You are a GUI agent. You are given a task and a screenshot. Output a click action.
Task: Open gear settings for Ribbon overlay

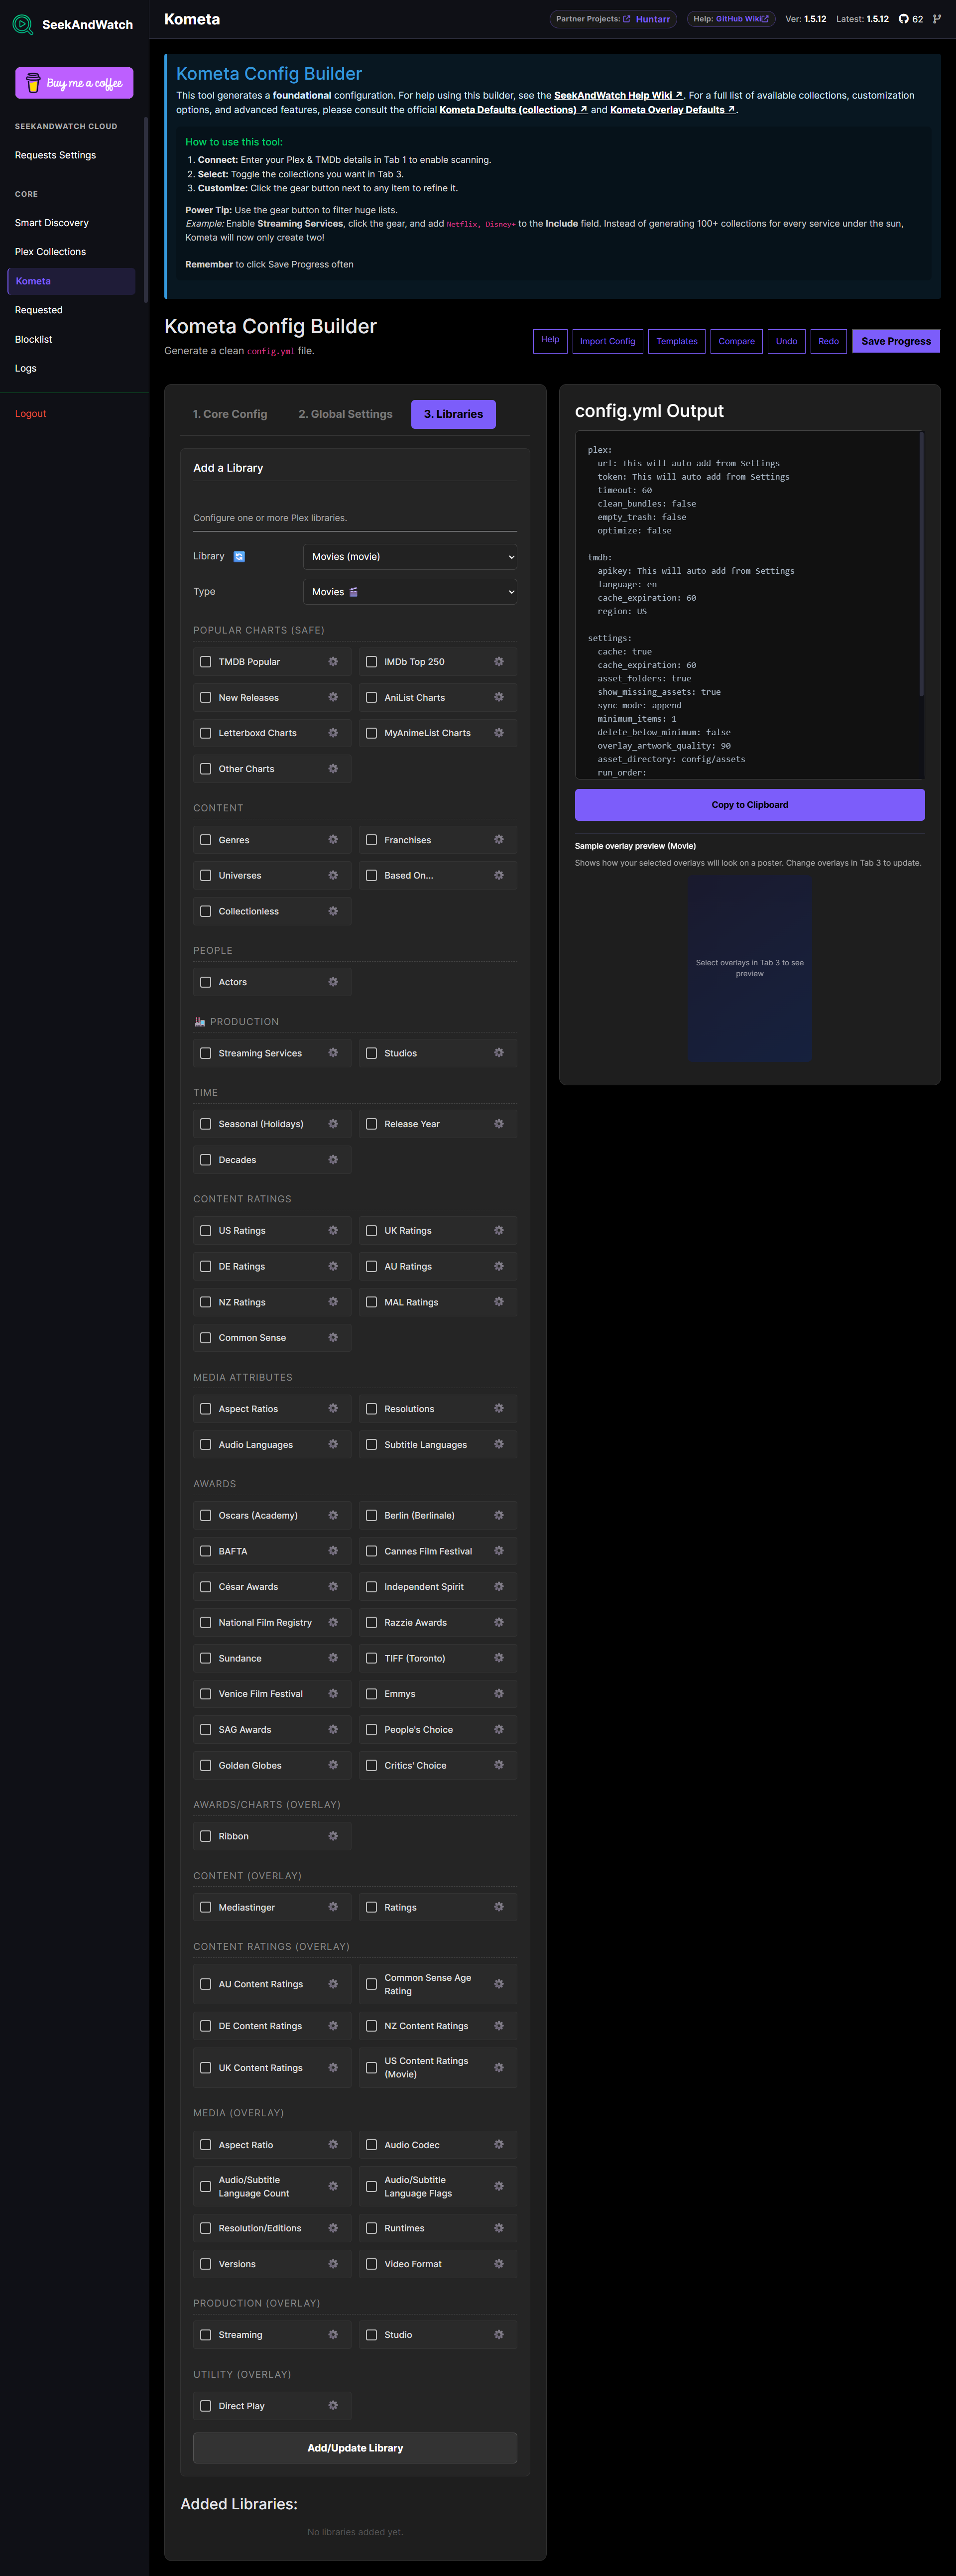tap(333, 1836)
